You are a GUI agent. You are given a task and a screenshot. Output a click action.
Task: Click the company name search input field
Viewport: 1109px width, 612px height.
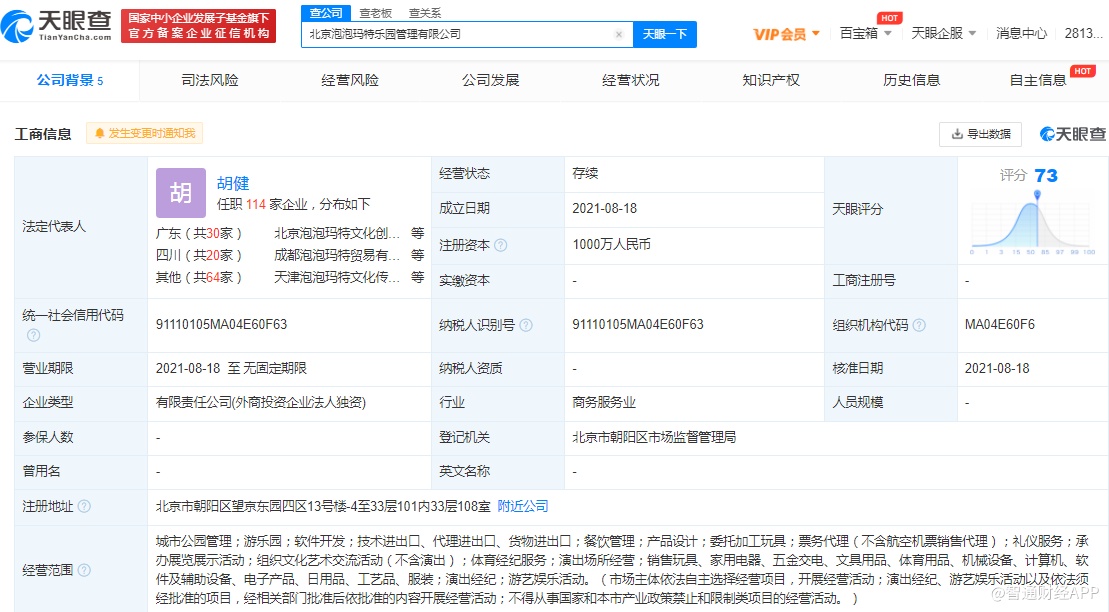tap(455, 34)
